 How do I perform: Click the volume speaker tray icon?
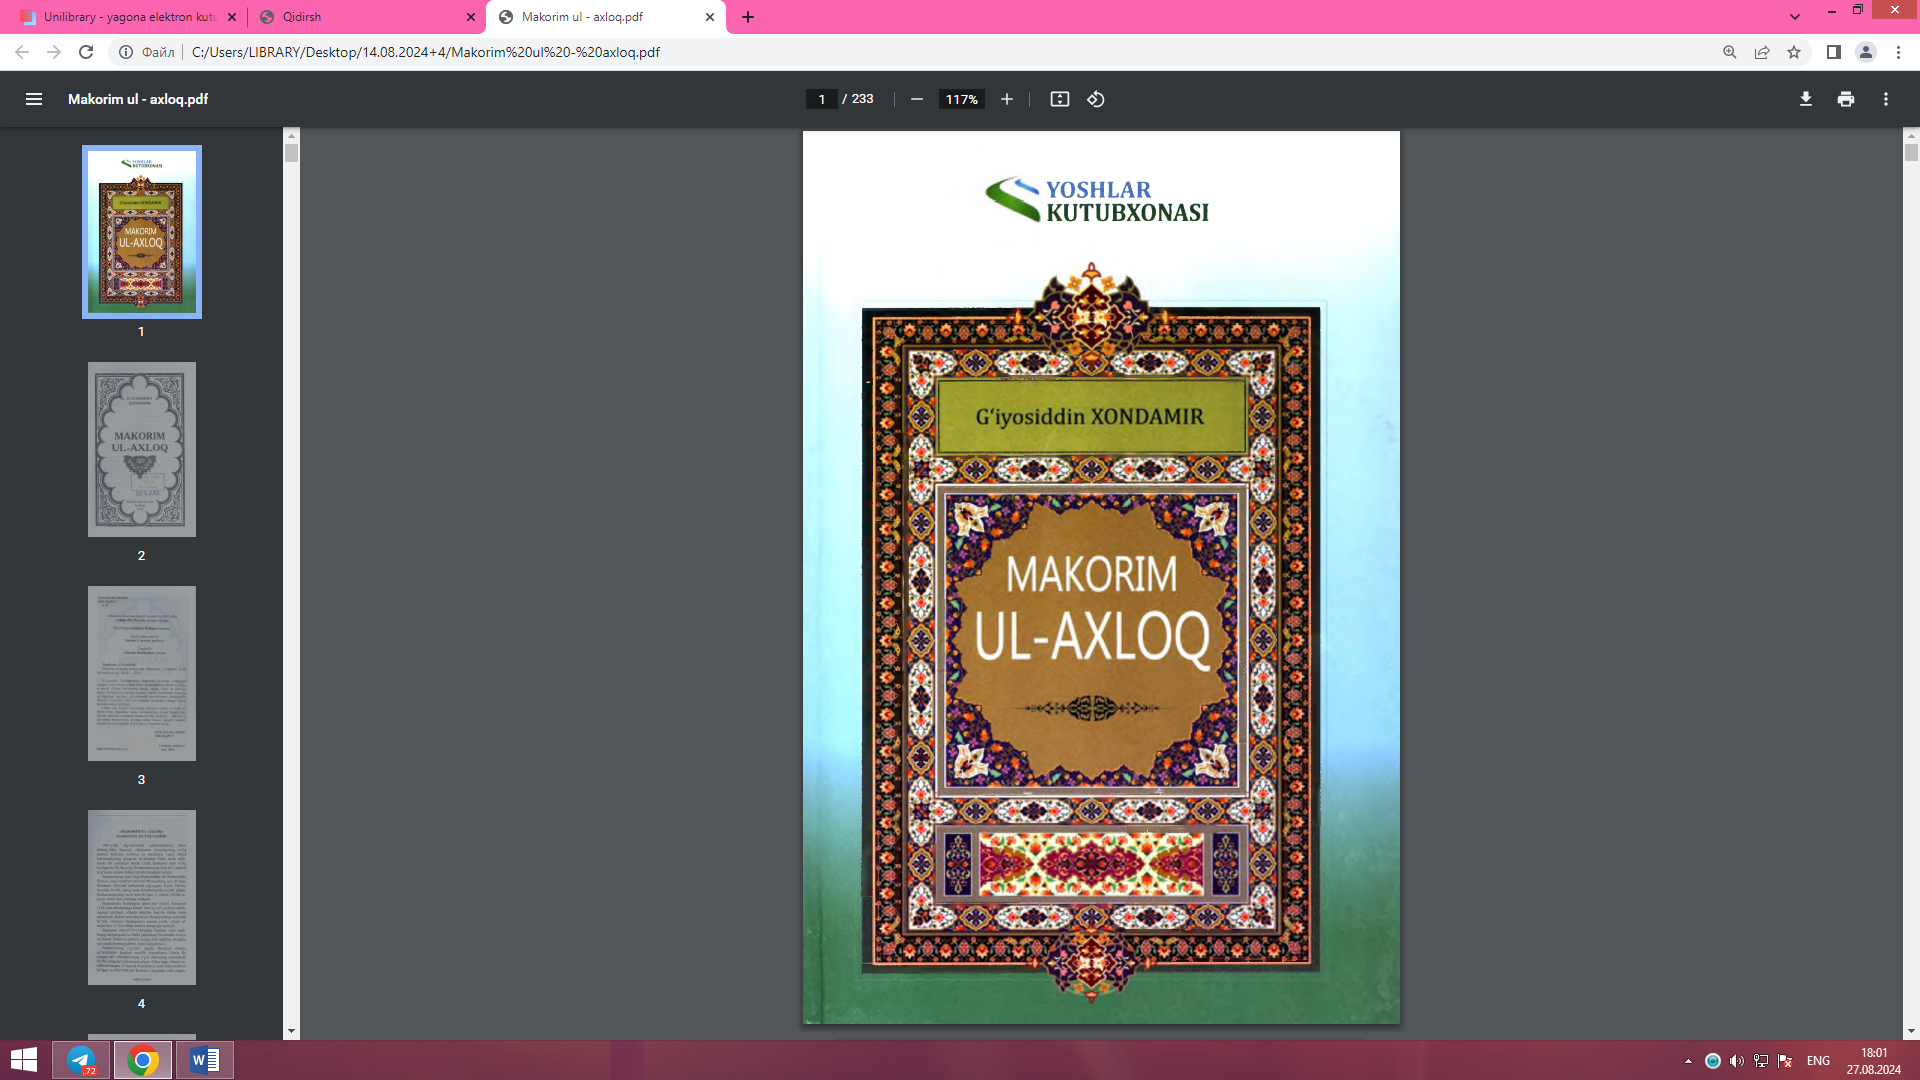point(1737,1061)
